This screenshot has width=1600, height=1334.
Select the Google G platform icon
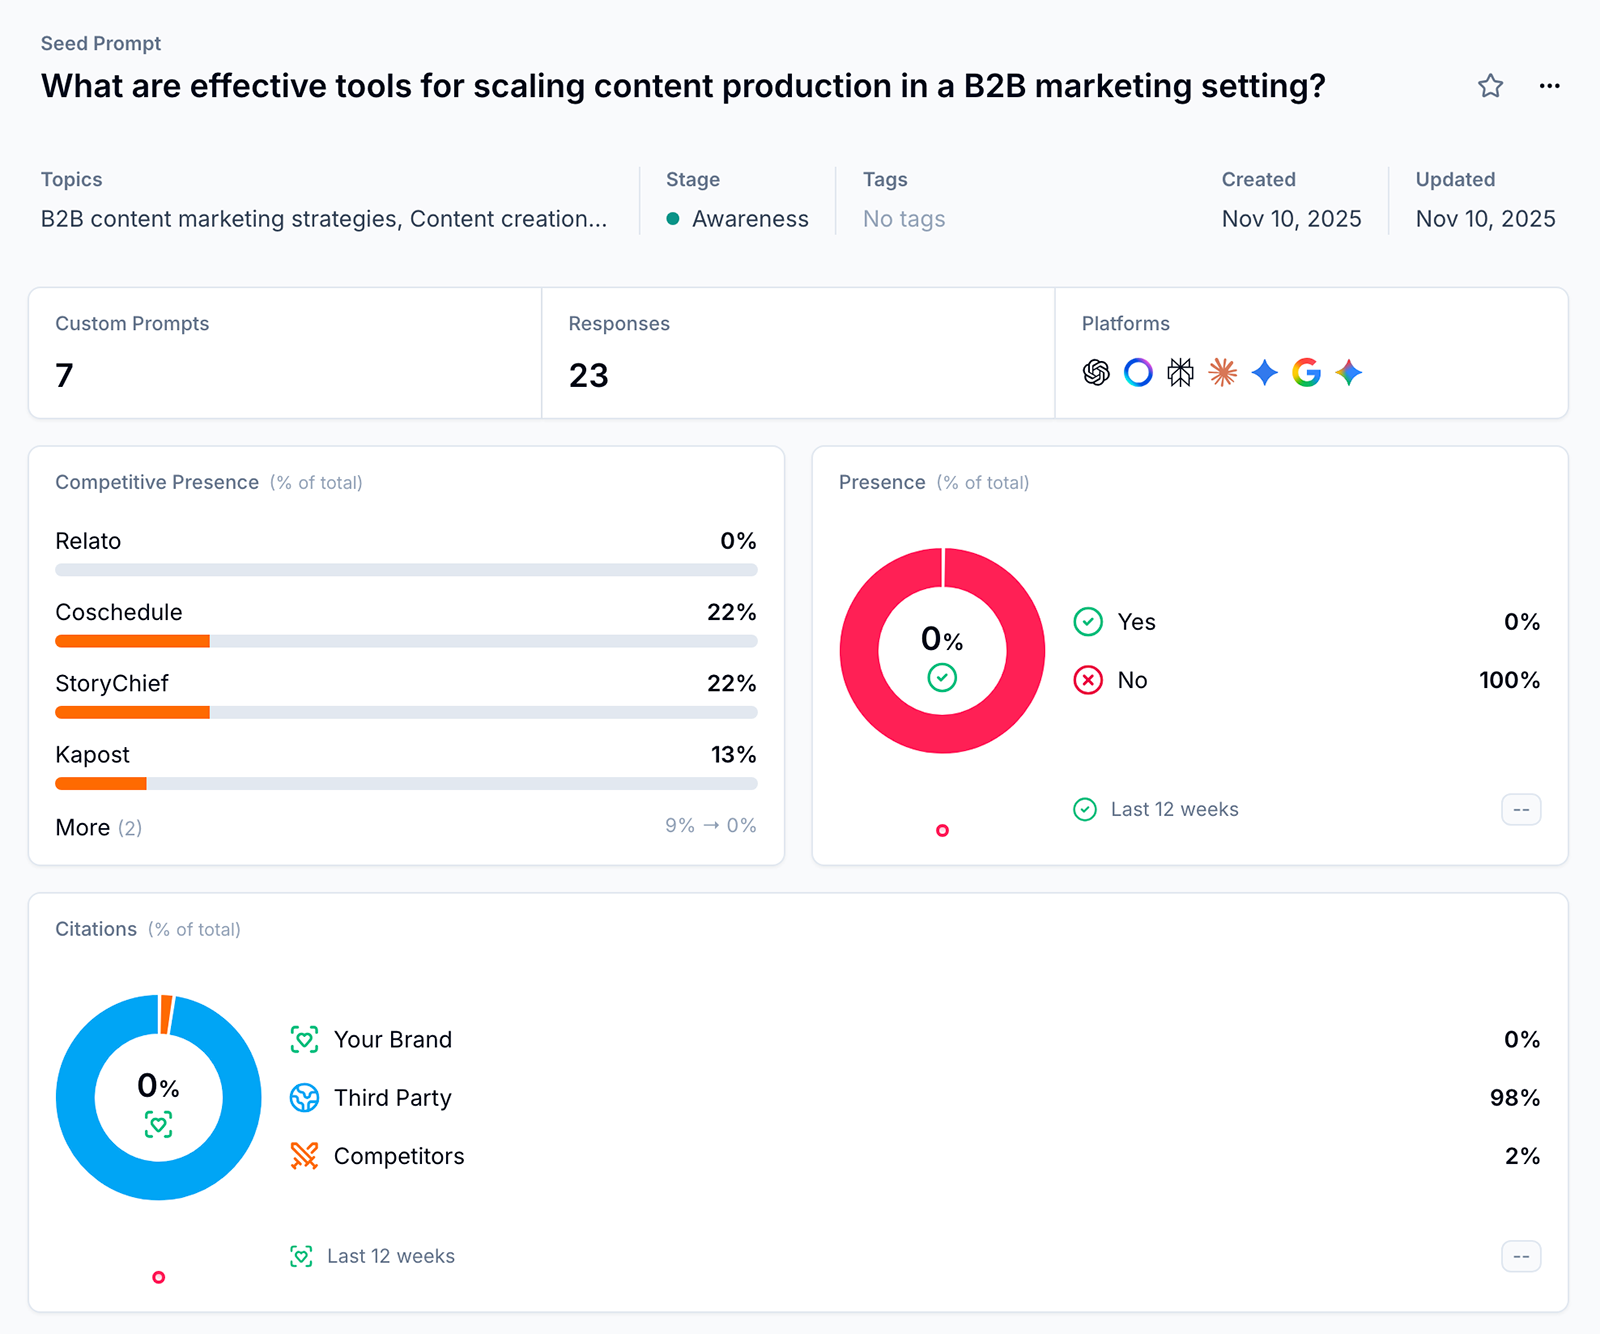point(1306,373)
